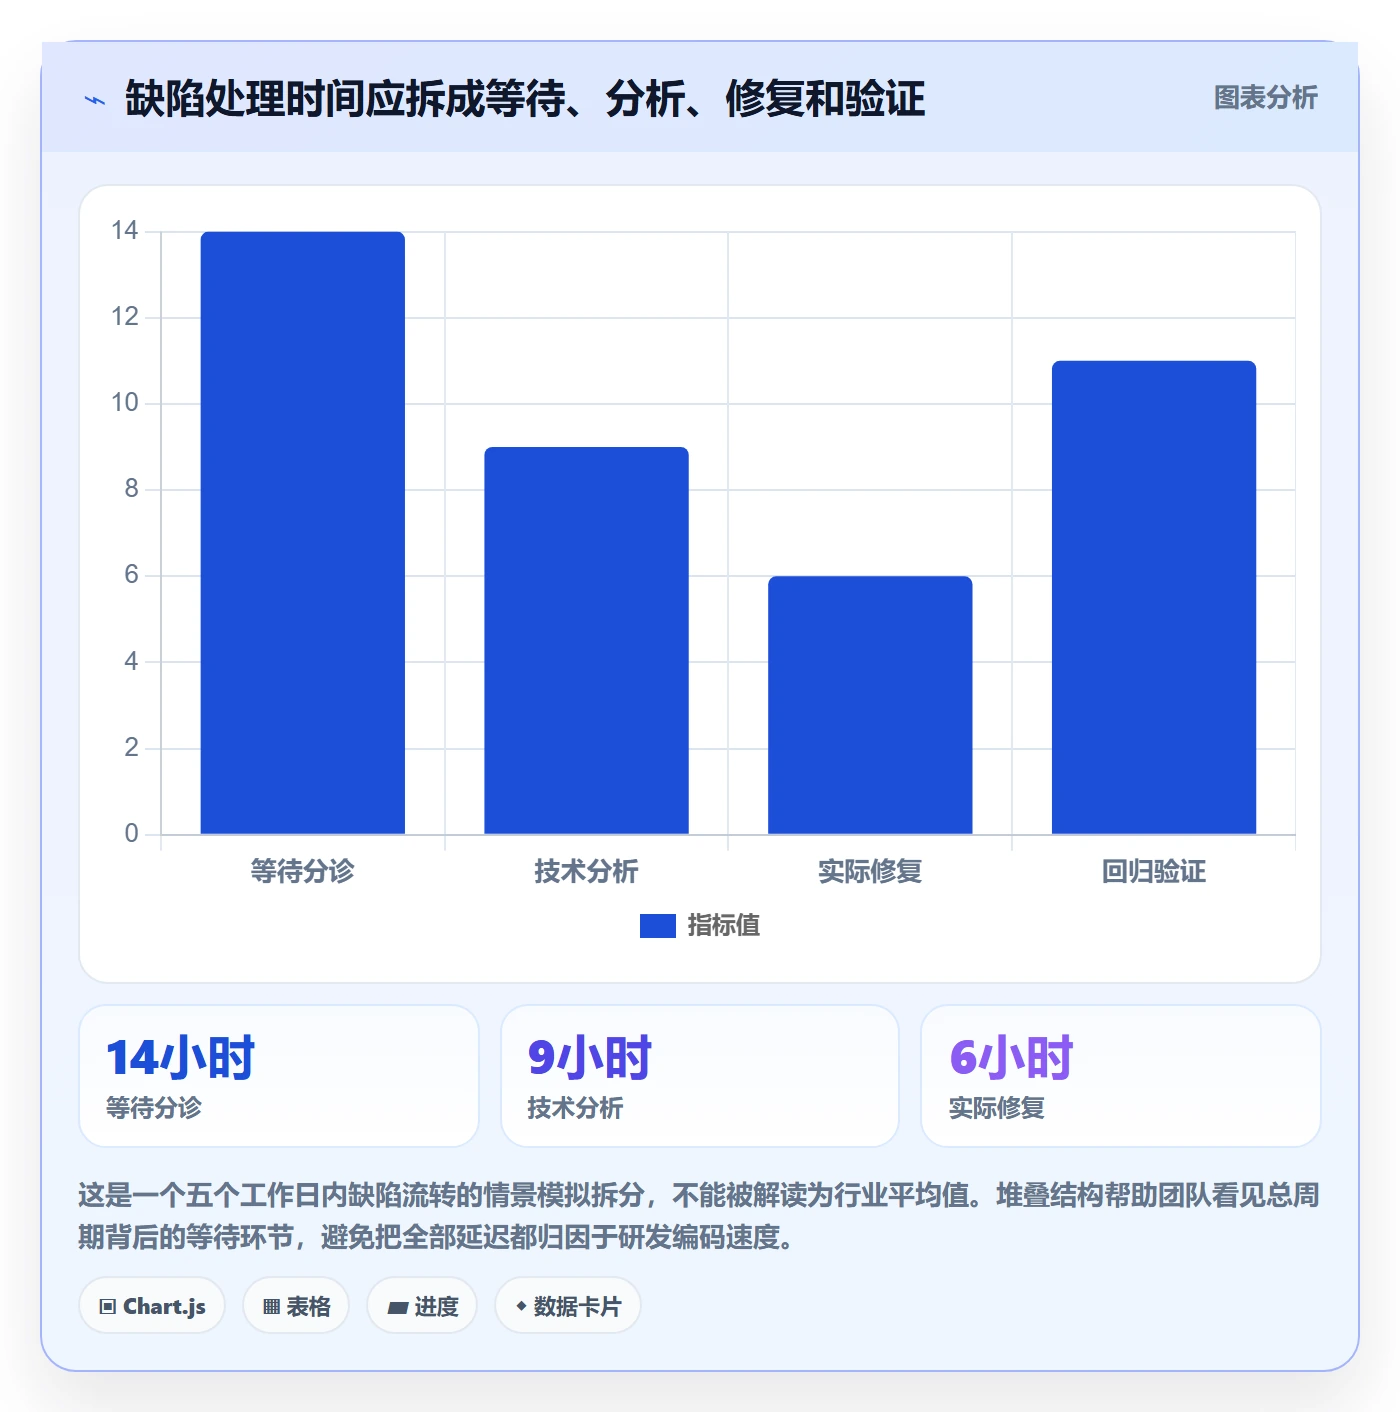The height and width of the screenshot is (1412, 1400).
Task: Click the 等待分诊 x-axis label
Action: click(303, 872)
